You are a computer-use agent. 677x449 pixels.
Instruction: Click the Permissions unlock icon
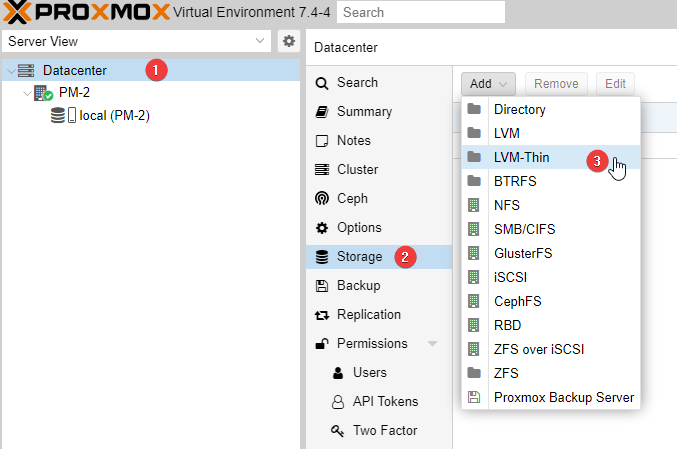click(322, 344)
